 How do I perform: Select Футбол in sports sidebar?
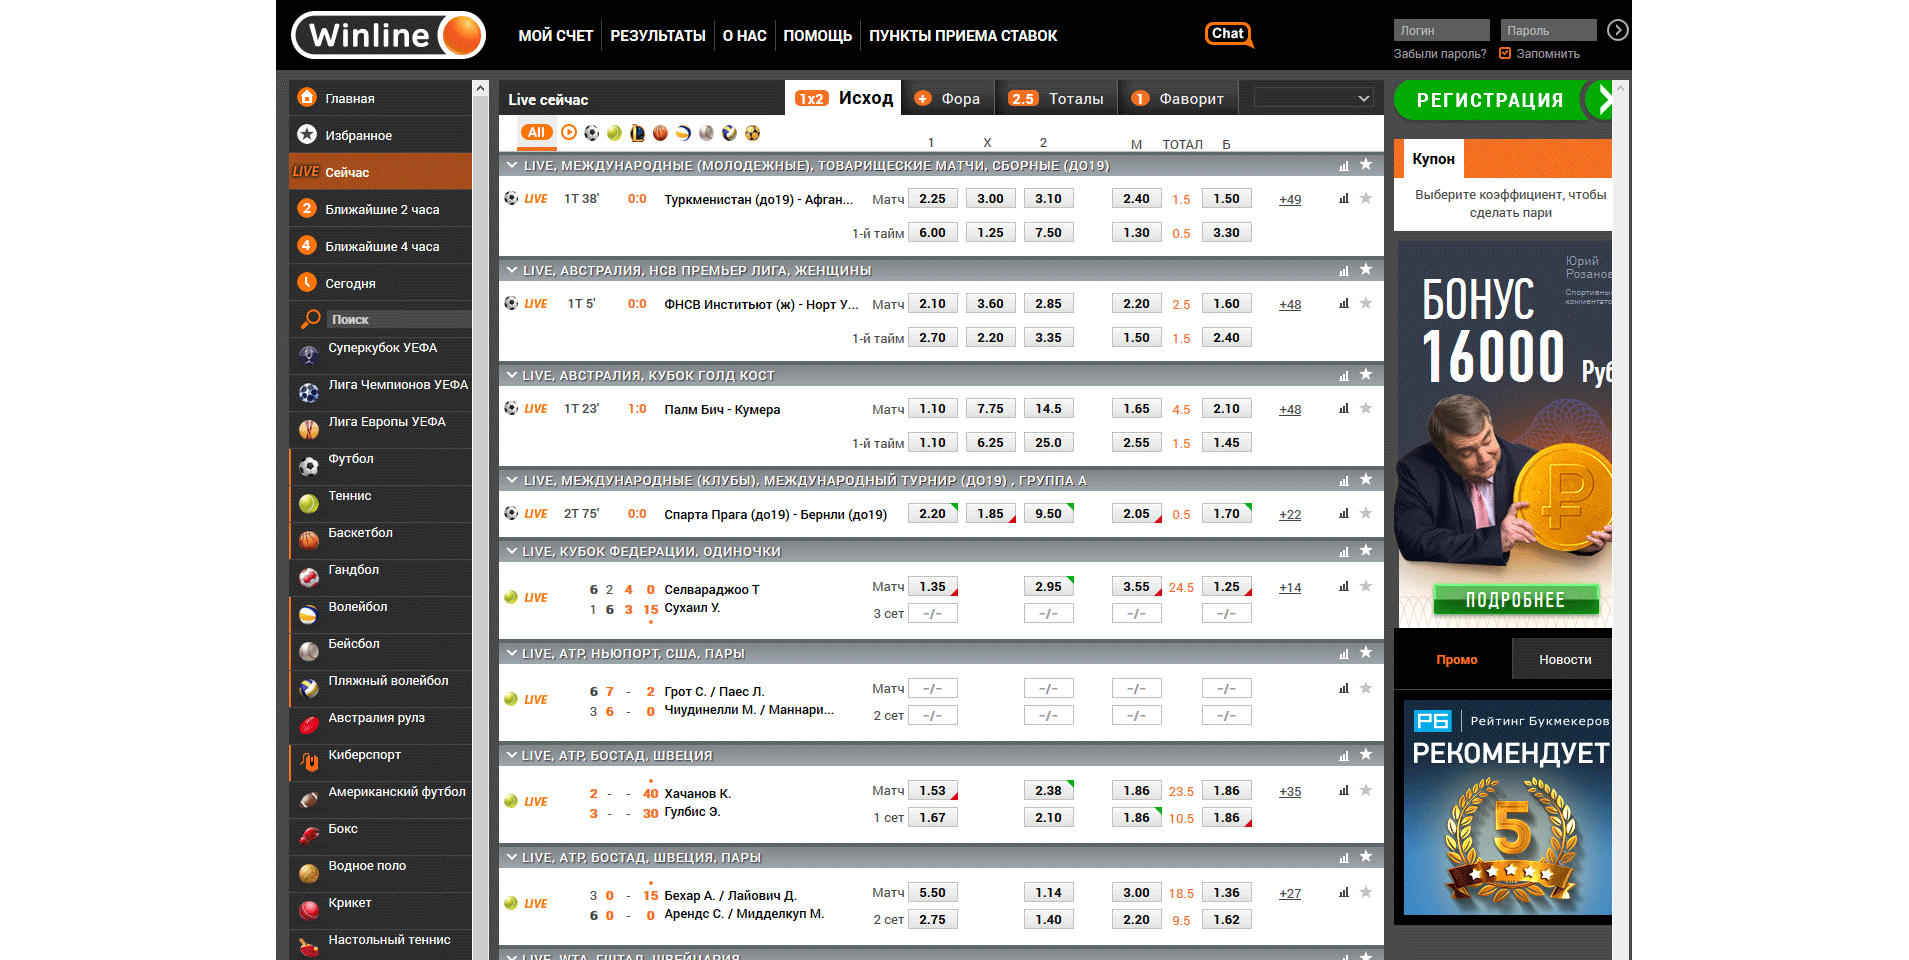tap(381, 465)
